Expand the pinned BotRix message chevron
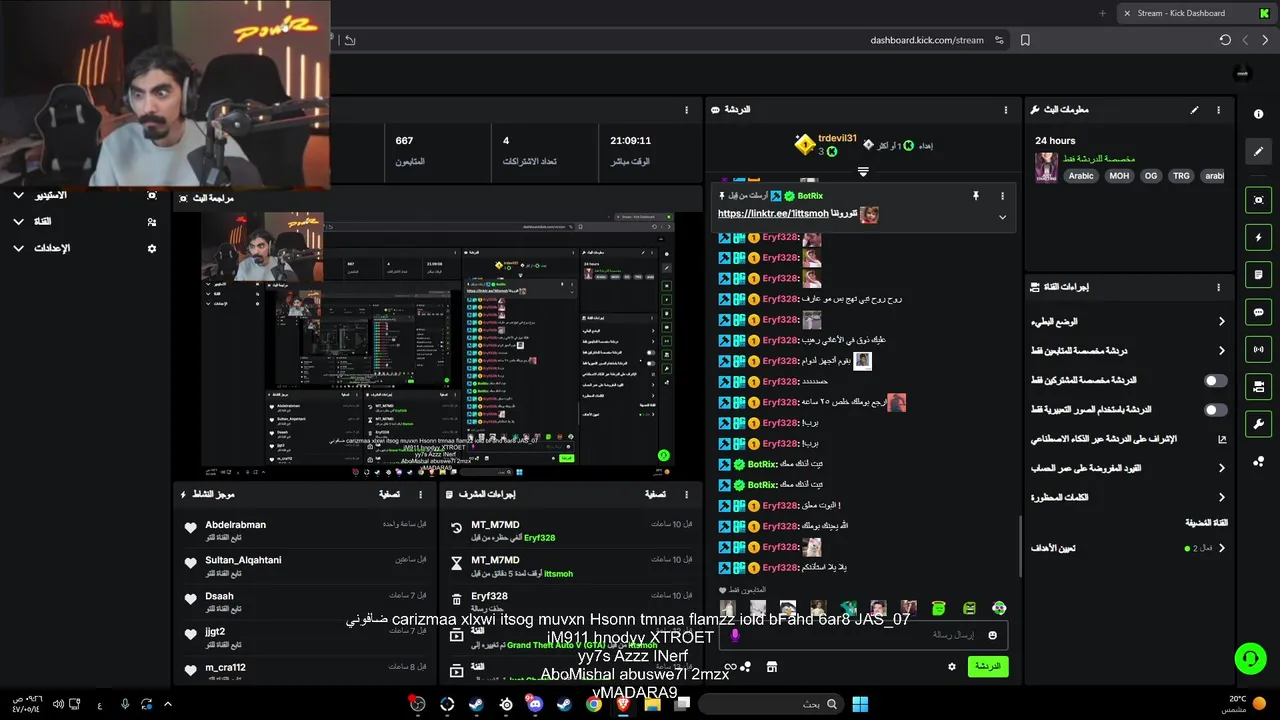Screen dimensions: 1280x720 point(1002,217)
